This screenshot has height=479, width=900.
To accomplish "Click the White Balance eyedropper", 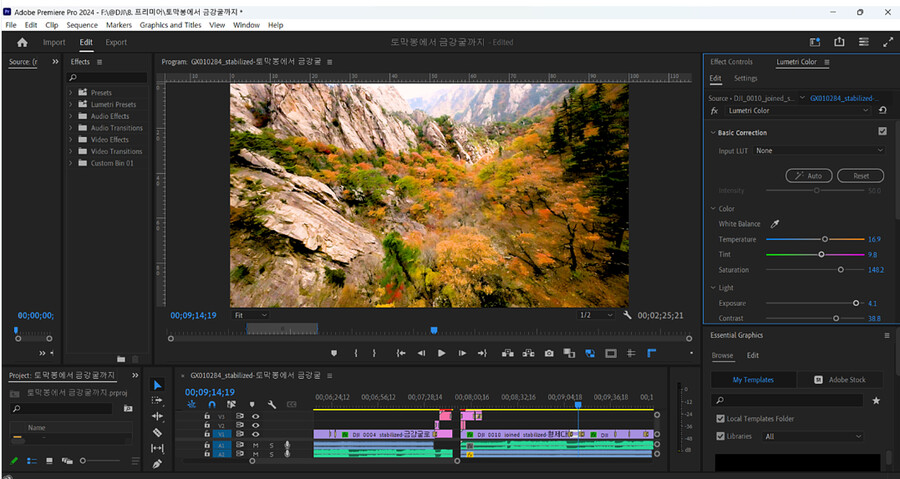I will click(774, 224).
